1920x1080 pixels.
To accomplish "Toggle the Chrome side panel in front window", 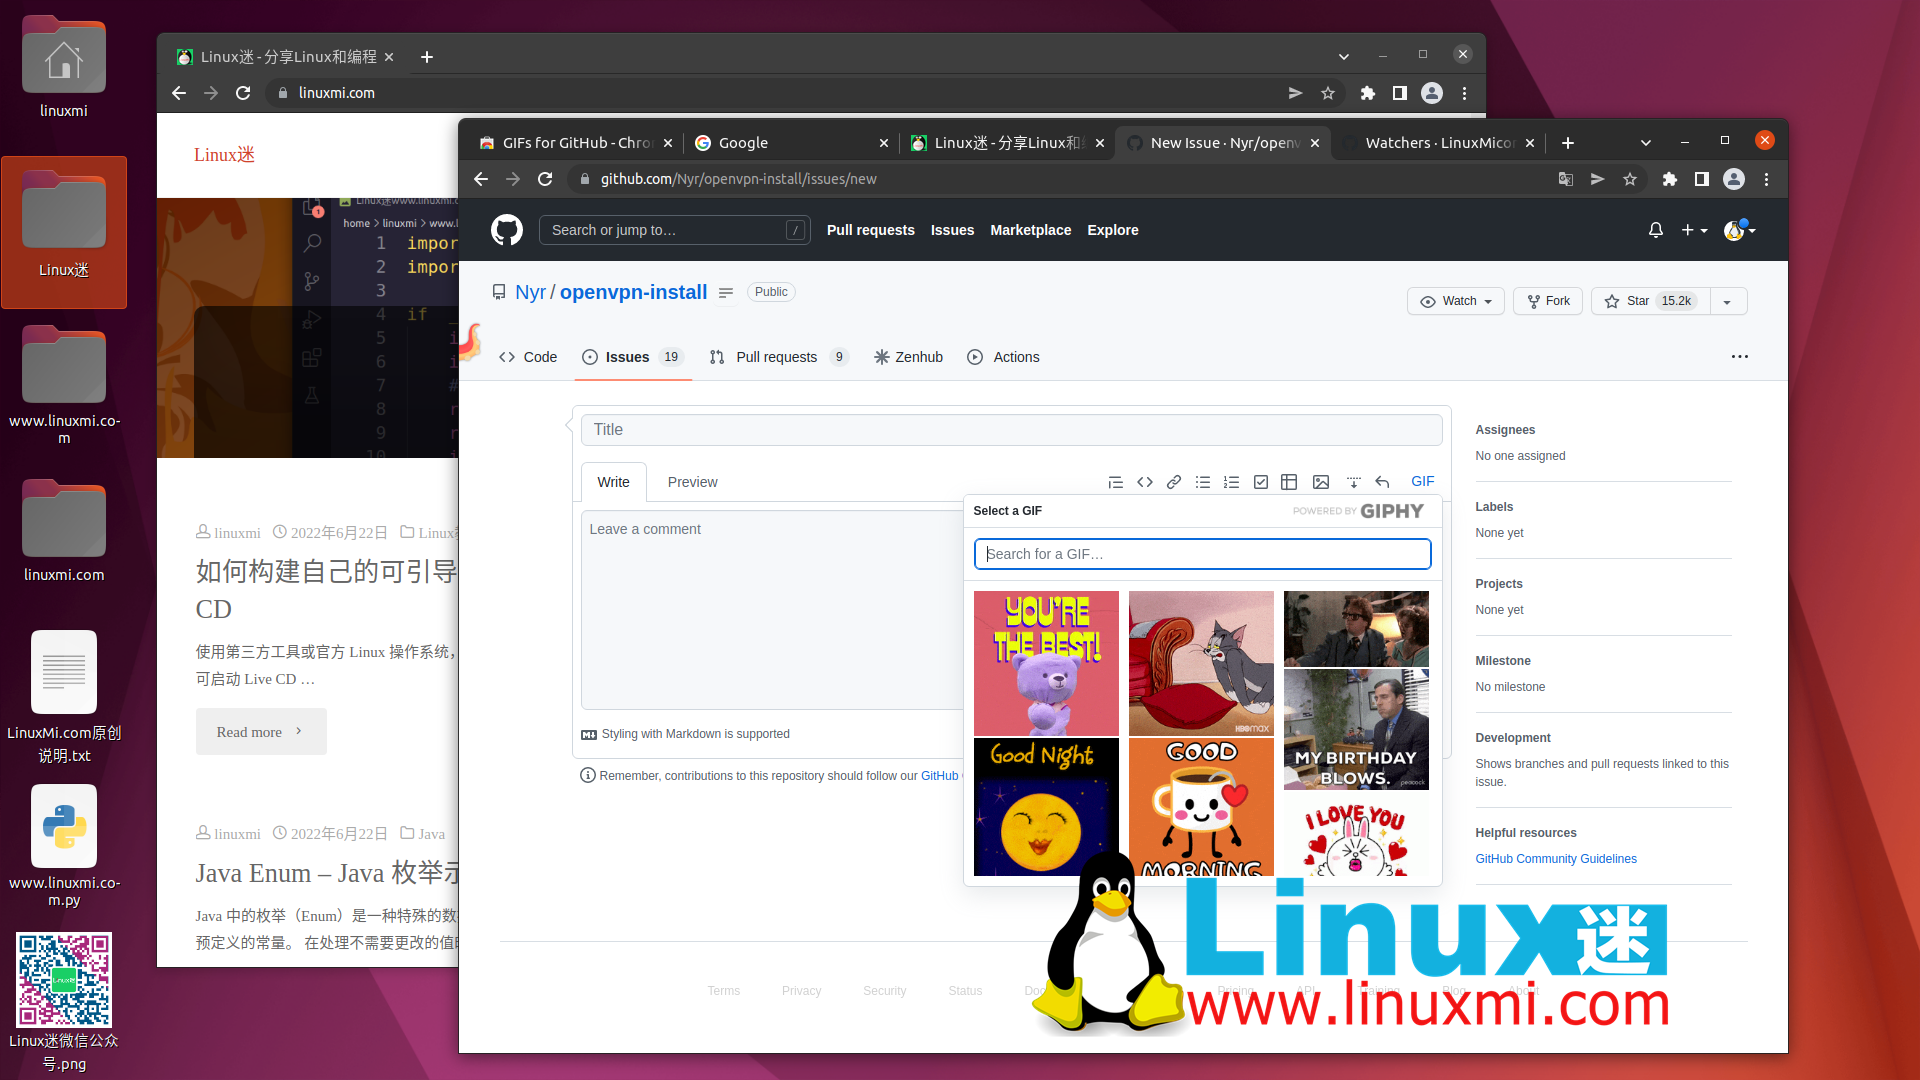I will coord(1701,179).
